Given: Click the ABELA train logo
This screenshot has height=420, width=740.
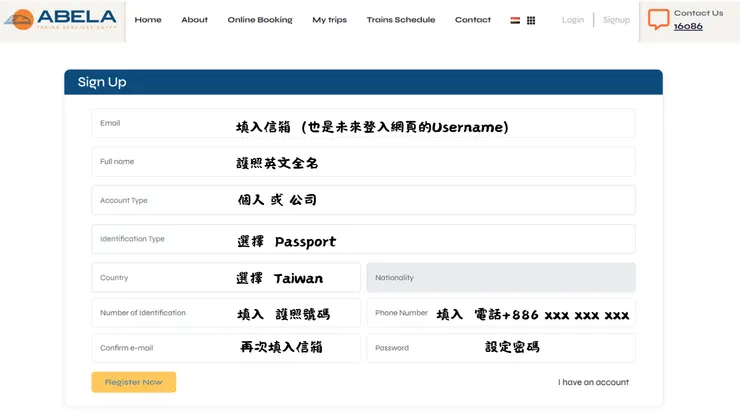Looking at the screenshot, I should [60, 20].
